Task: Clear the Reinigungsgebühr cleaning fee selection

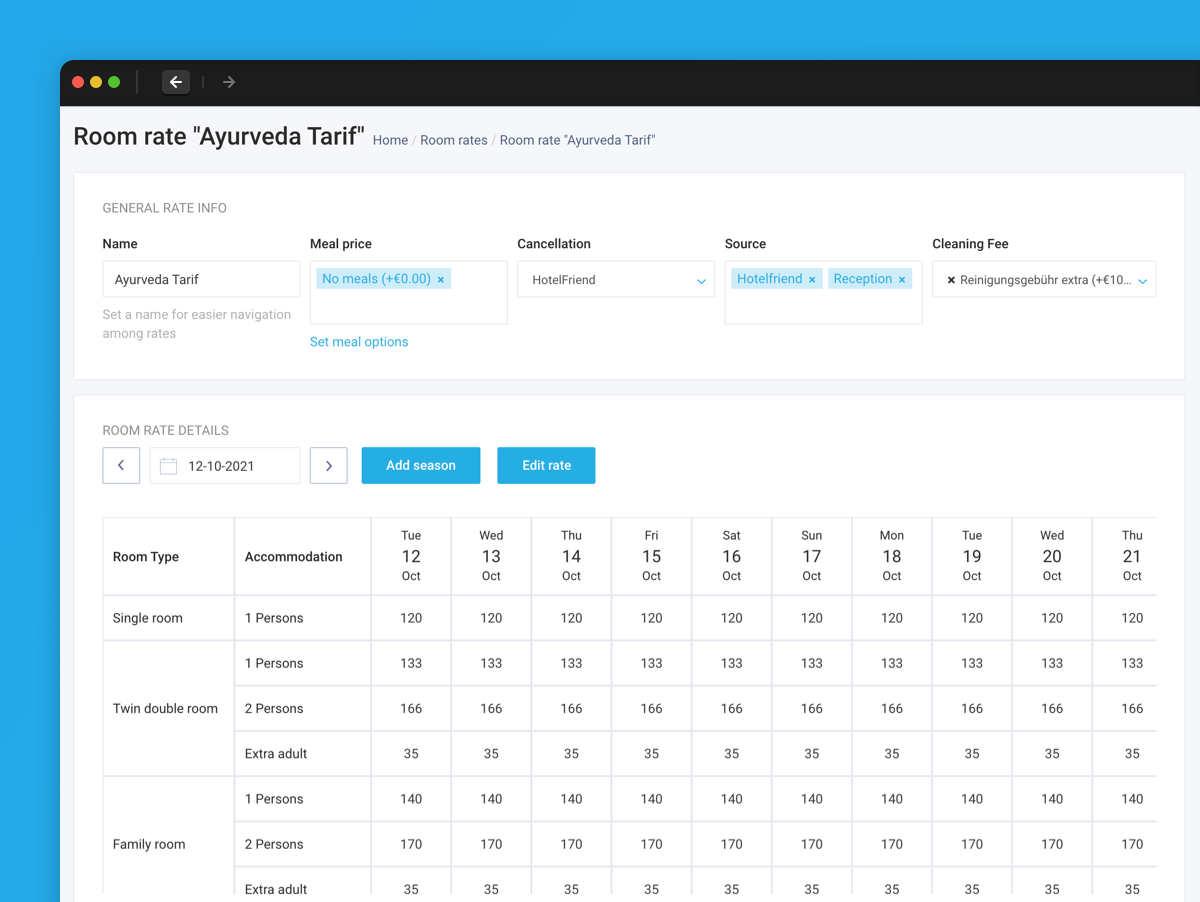Action: point(951,281)
